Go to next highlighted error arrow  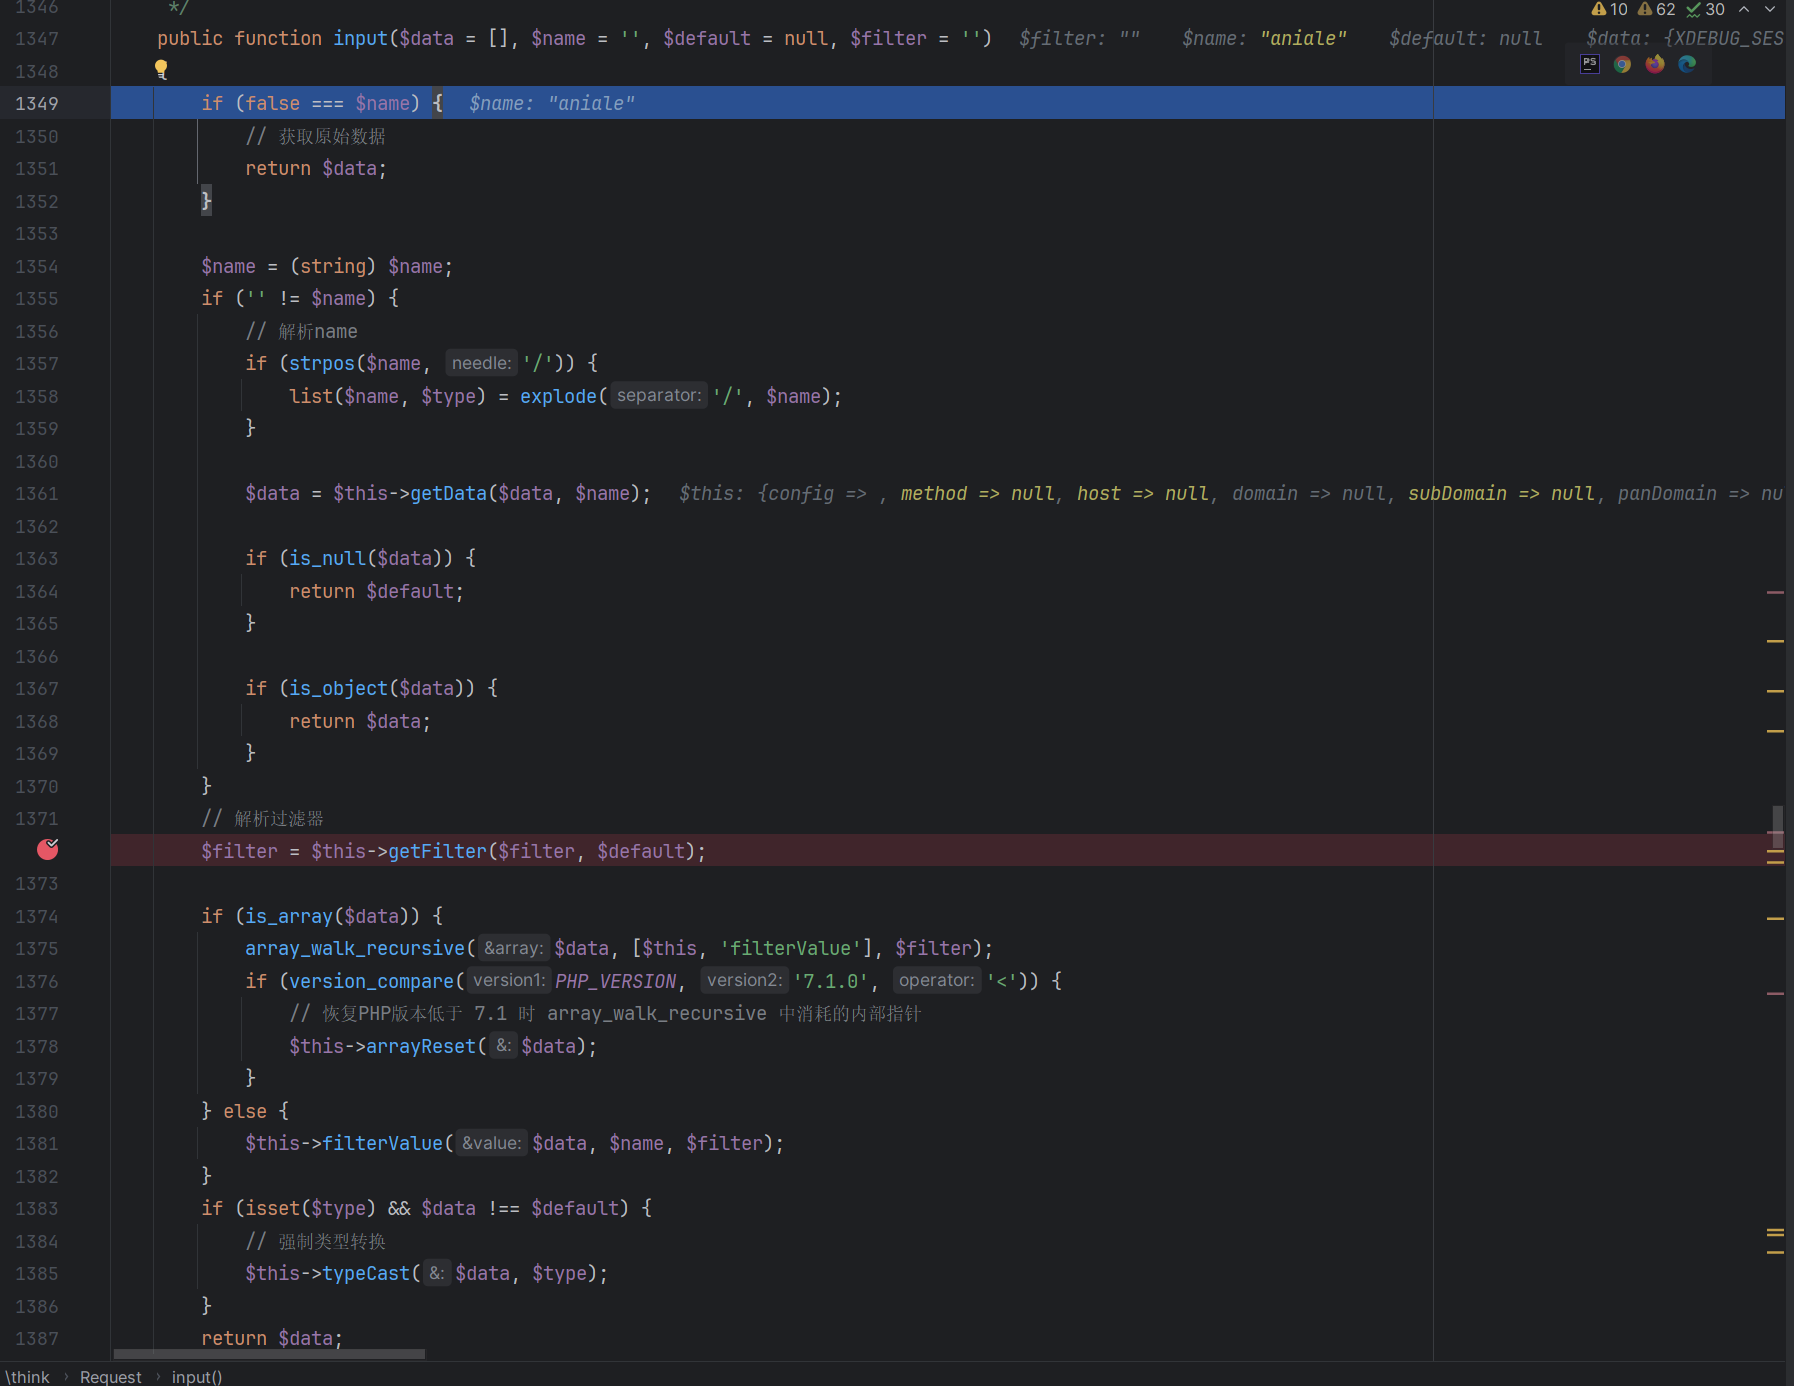click(x=1770, y=9)
